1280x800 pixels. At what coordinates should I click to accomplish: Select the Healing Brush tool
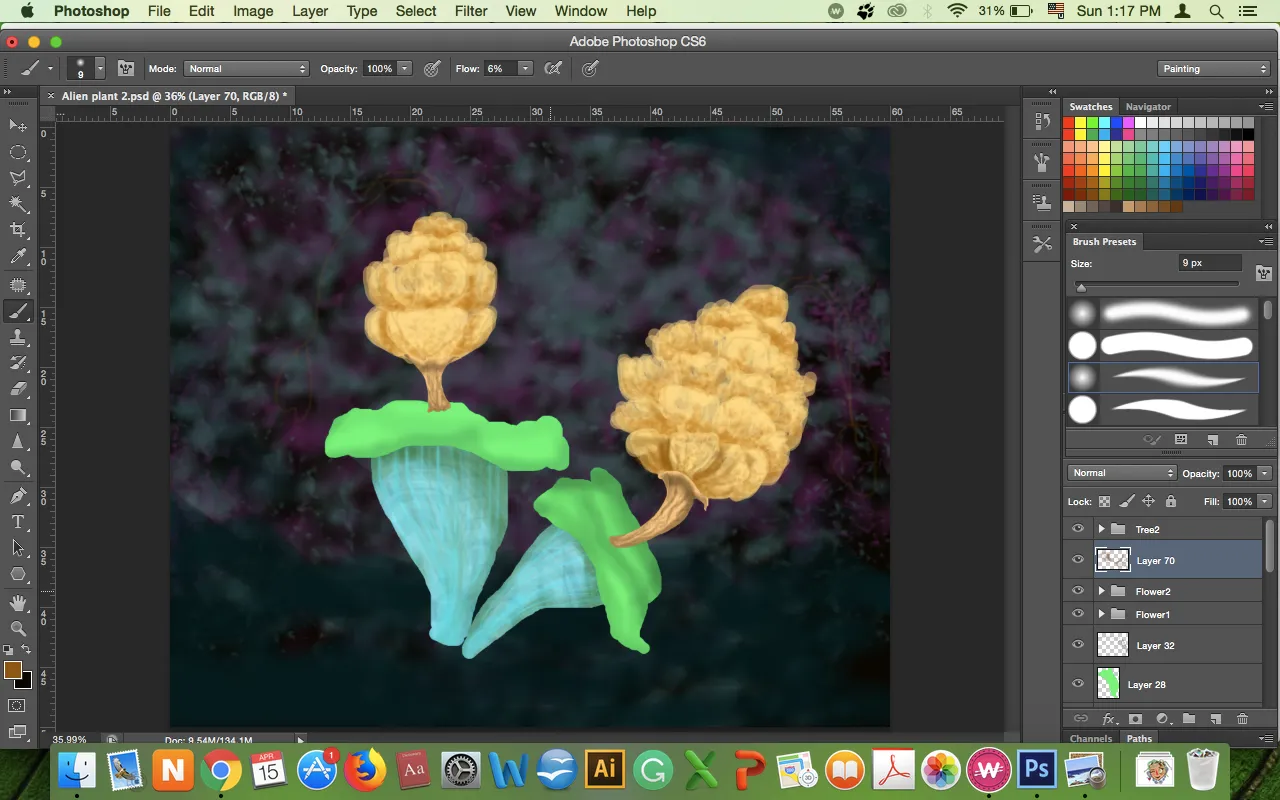(18, 285)
